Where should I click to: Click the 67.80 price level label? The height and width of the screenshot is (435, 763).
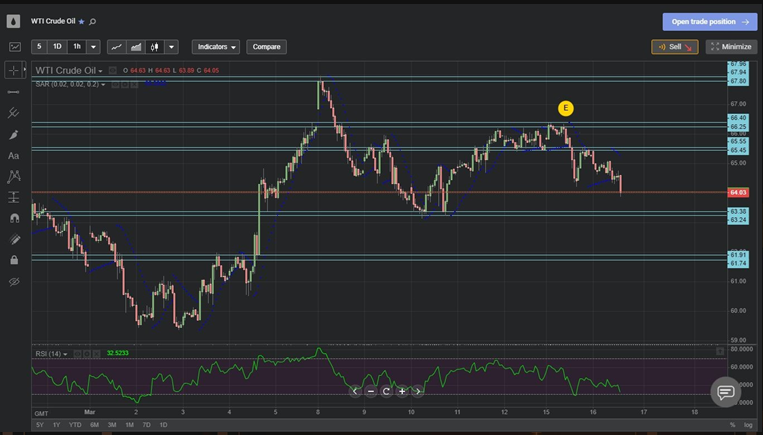[738, 81]
